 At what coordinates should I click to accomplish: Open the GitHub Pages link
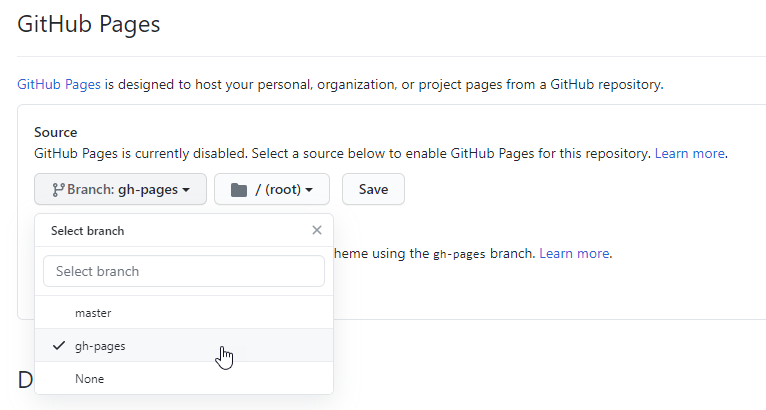point(59,84)
